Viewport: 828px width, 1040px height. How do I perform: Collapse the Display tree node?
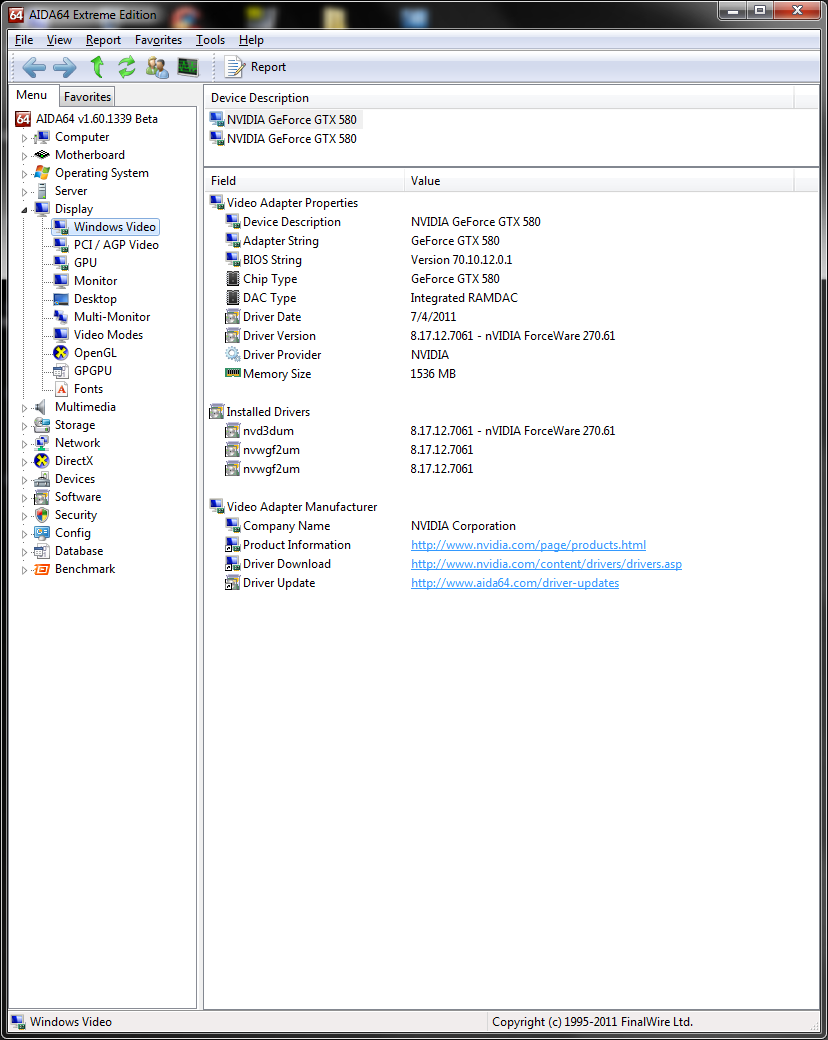[x=25, y=210]
